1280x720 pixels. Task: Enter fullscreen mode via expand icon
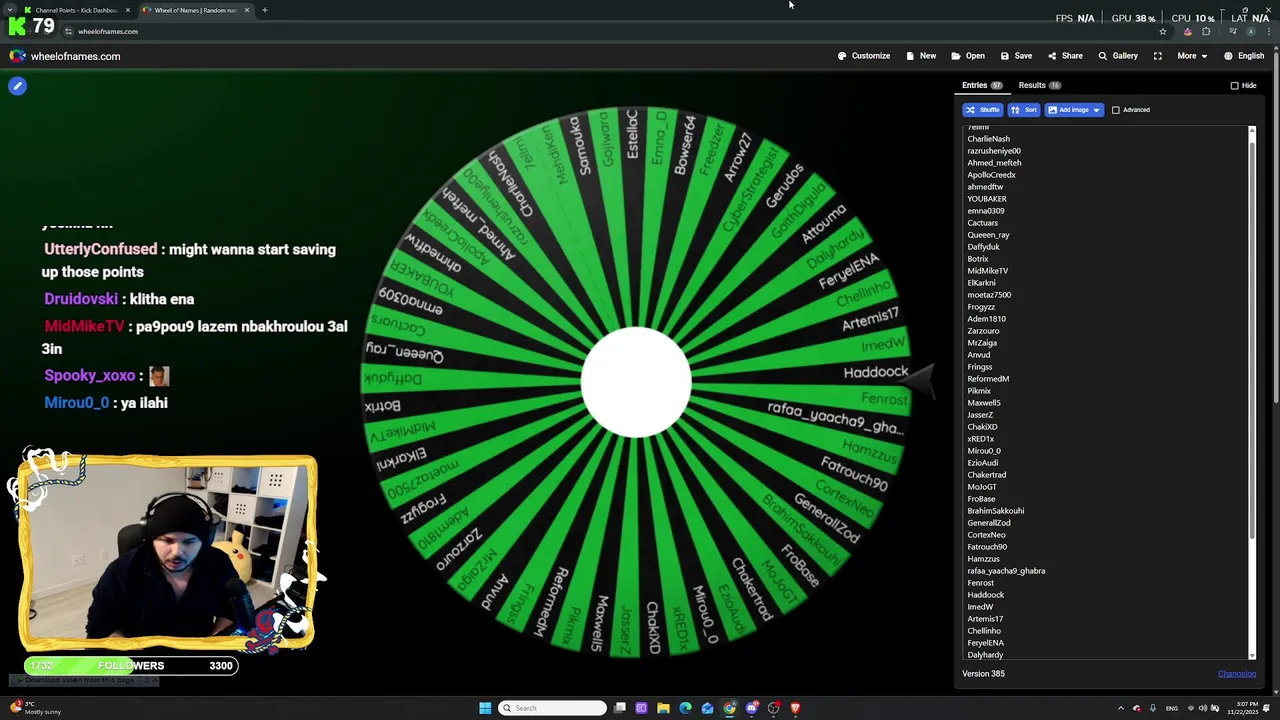pyautogui.click(x=1157, y=56)
